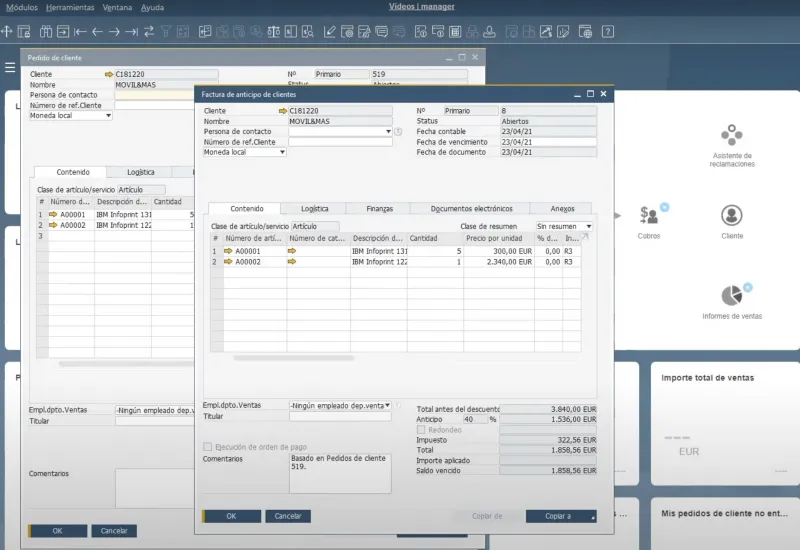Open the Ayuda menu
The image size is (800, 550).
(x=152, y=7)
